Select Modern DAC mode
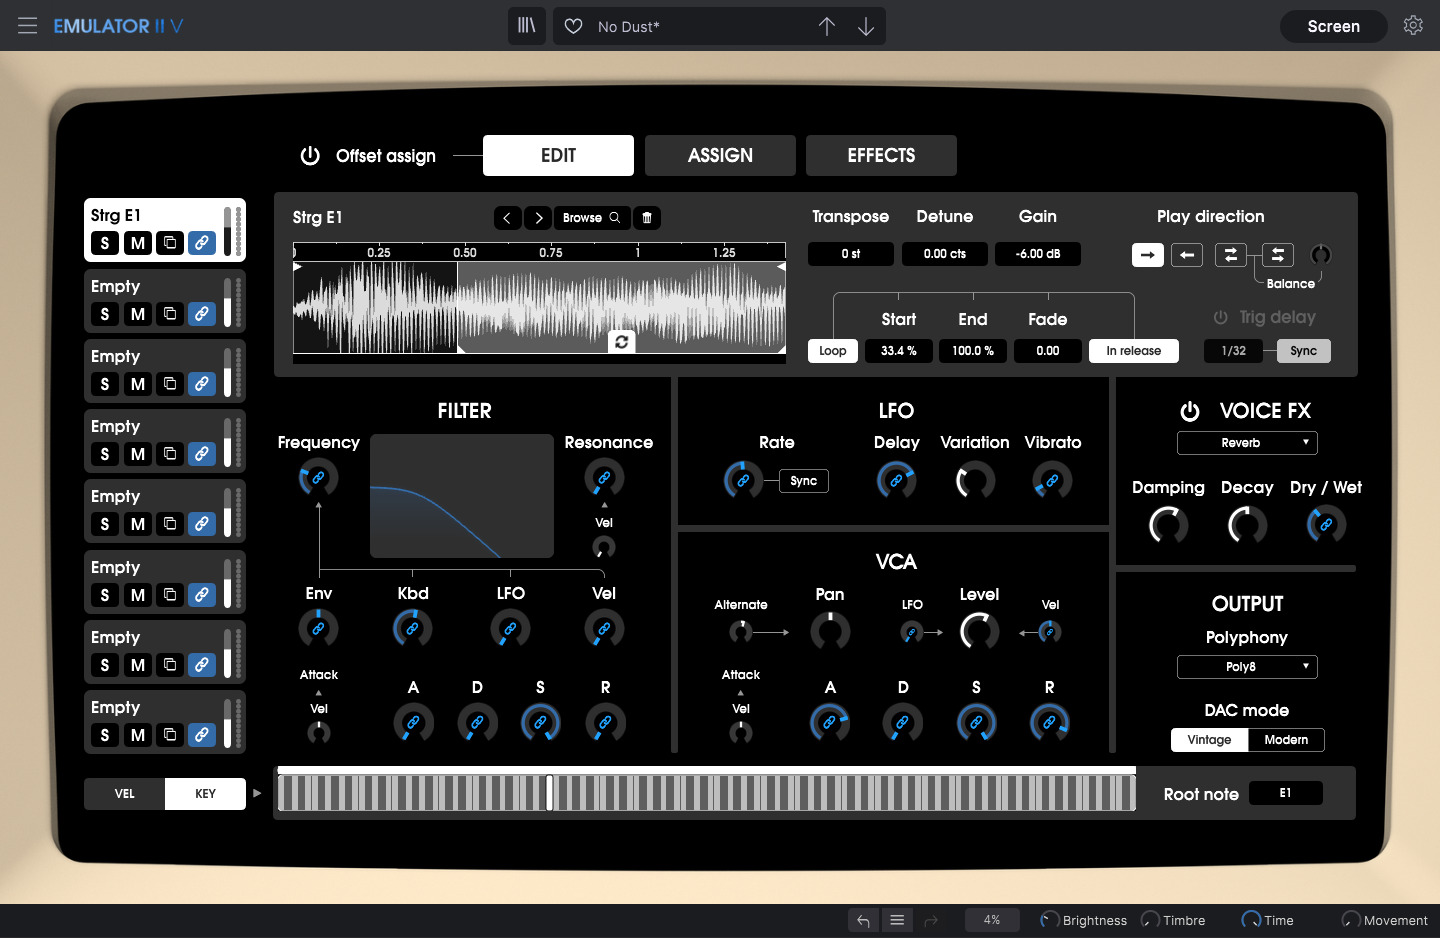The width and height of the screenshot is (1440, 938). (x=1286, y=740)
